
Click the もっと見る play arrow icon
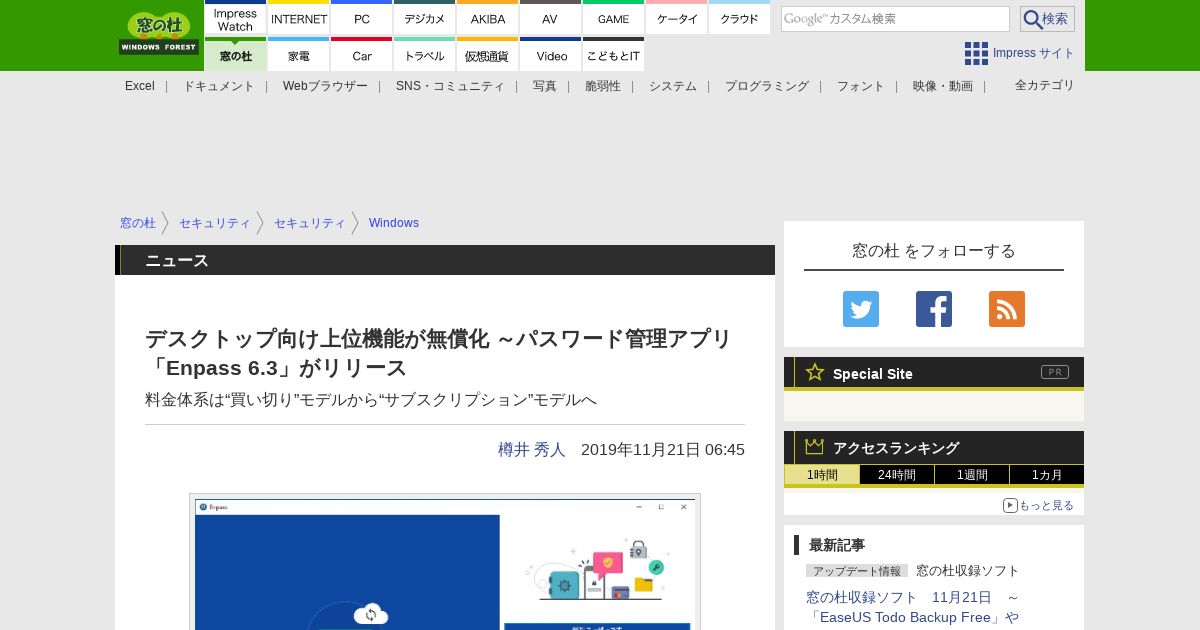coord(1010,505)
